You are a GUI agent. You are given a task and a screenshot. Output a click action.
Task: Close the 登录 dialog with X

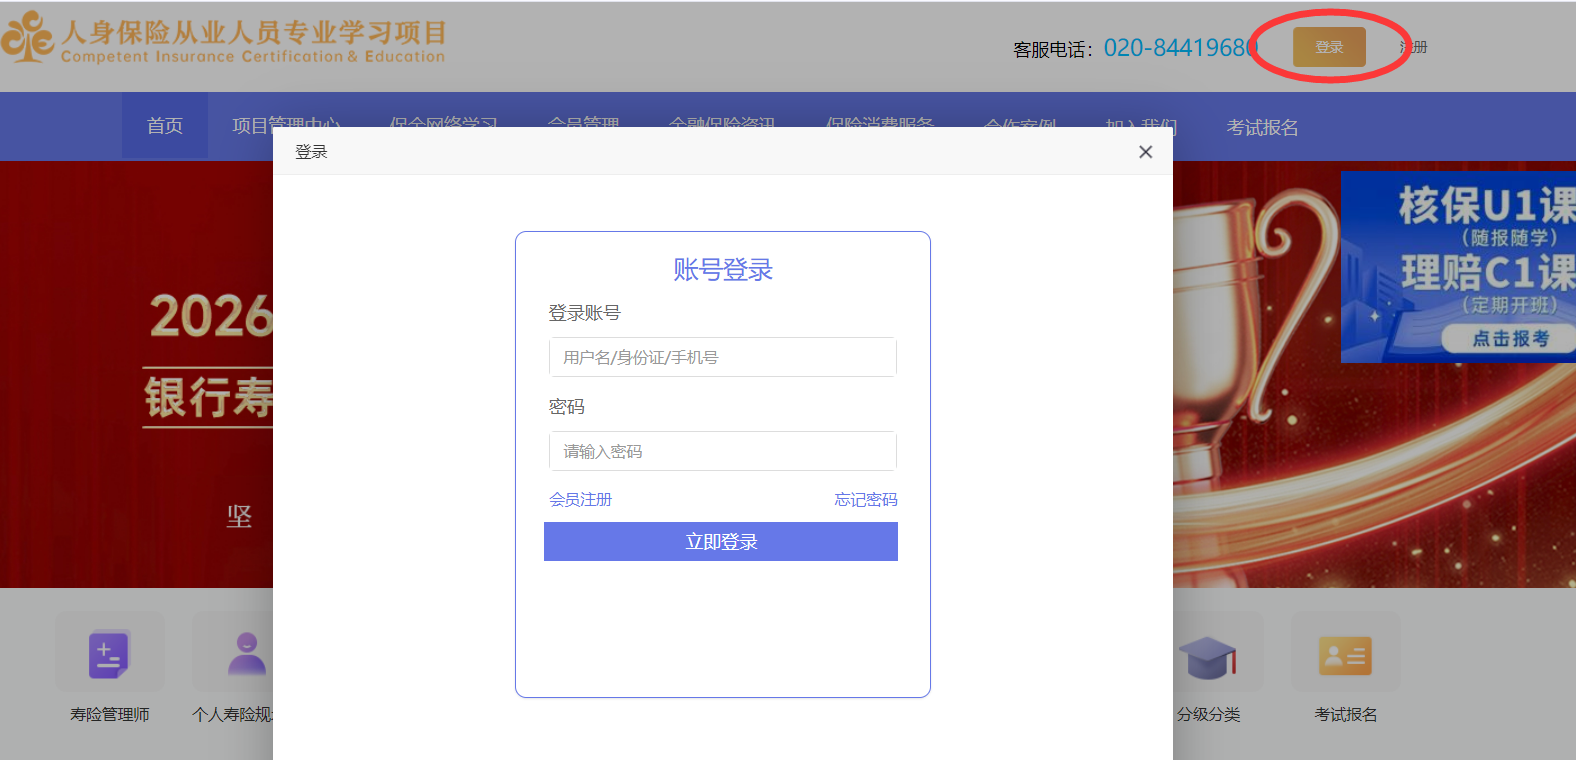pos(1145,152)
